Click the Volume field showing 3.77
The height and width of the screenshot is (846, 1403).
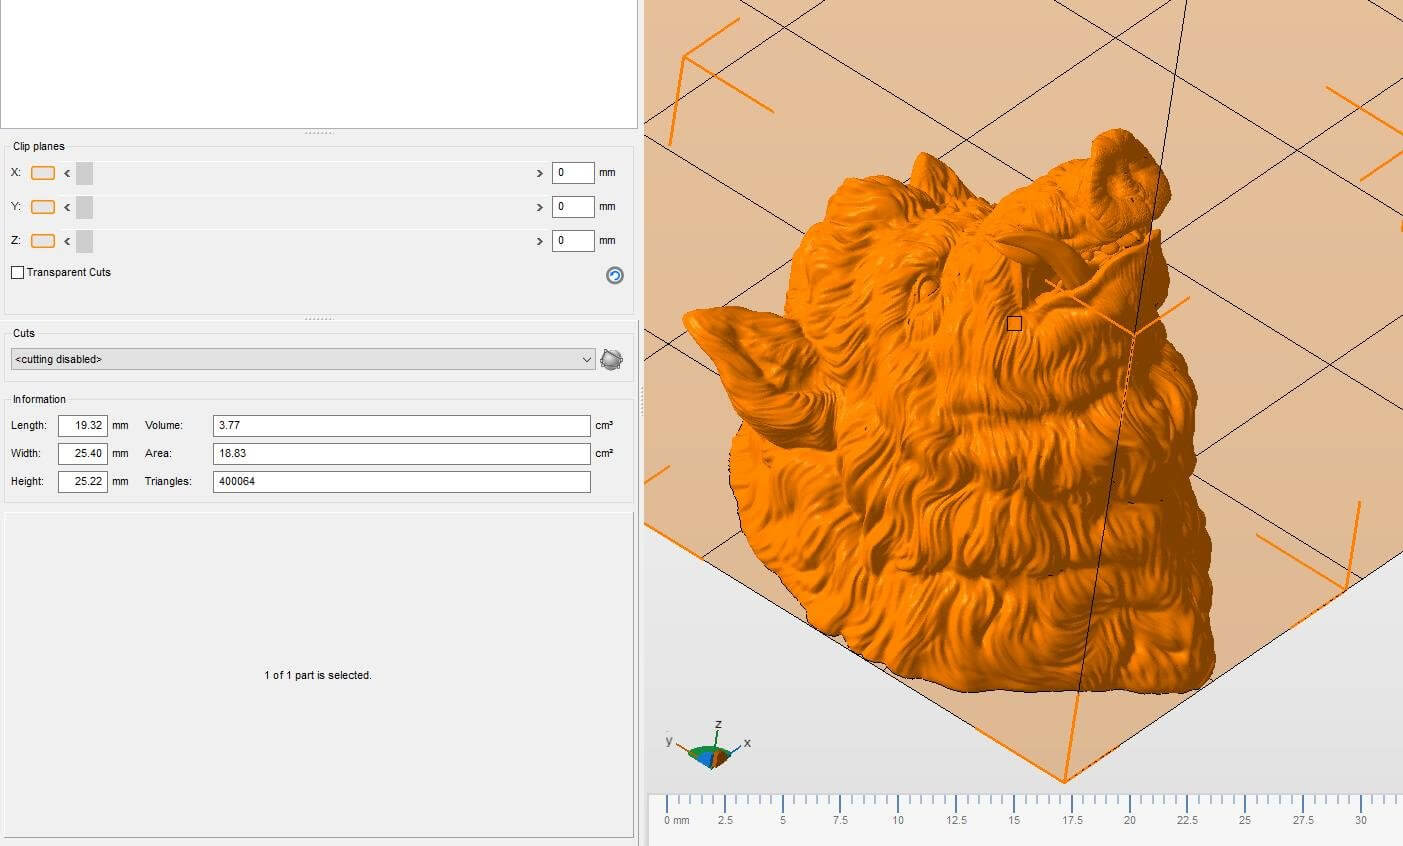pos(401,425)
